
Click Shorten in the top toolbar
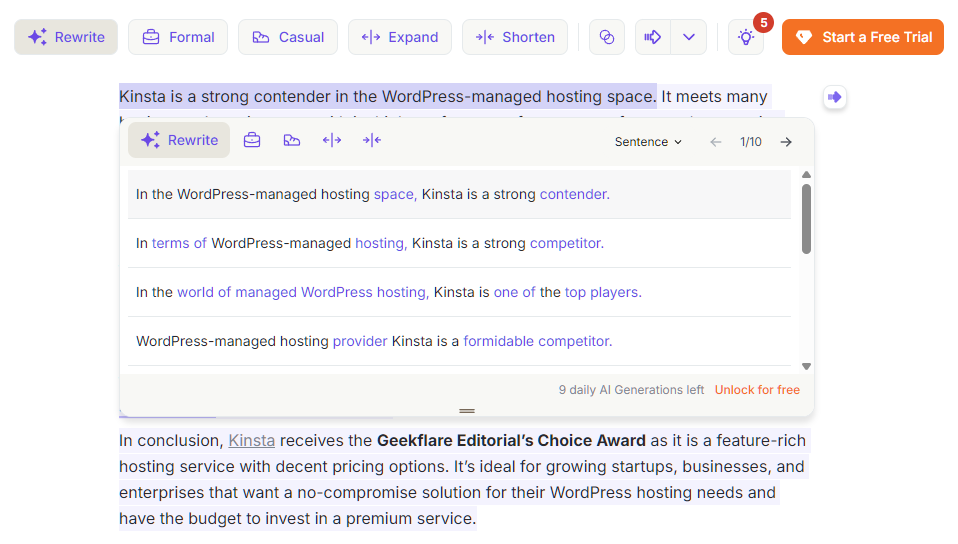coord(515,37)
